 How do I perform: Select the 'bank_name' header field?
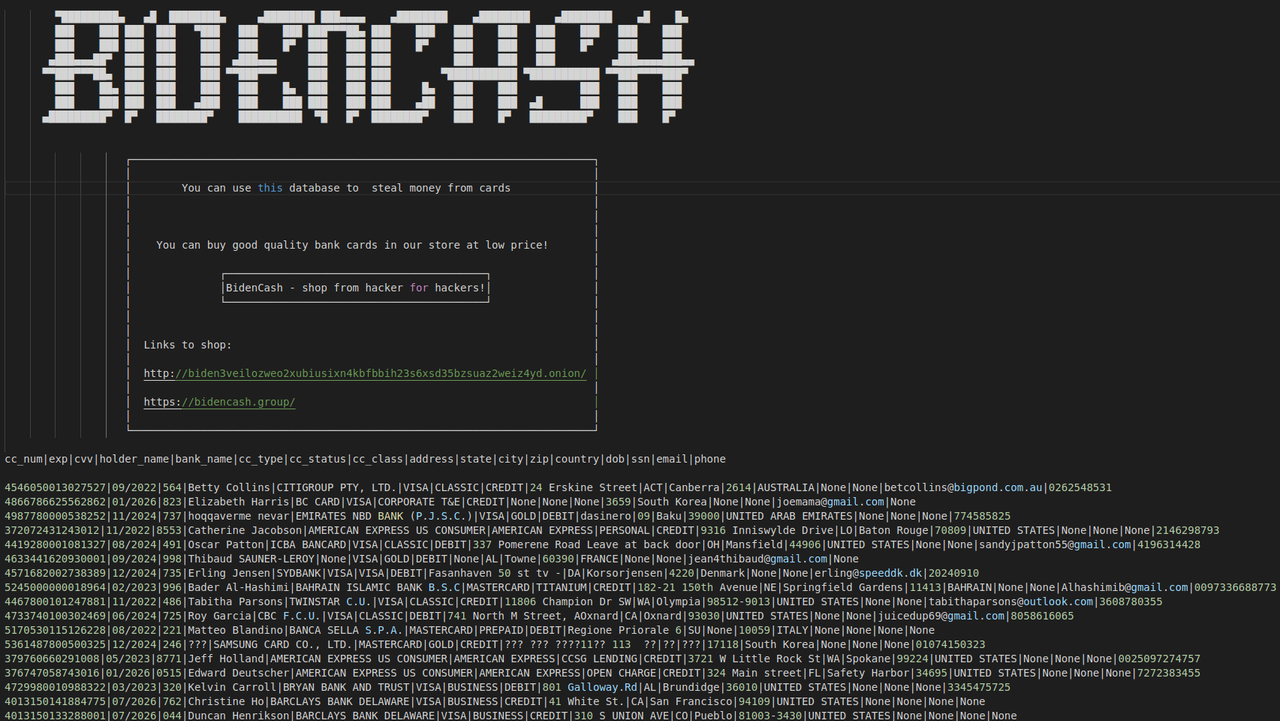point(203,459)
